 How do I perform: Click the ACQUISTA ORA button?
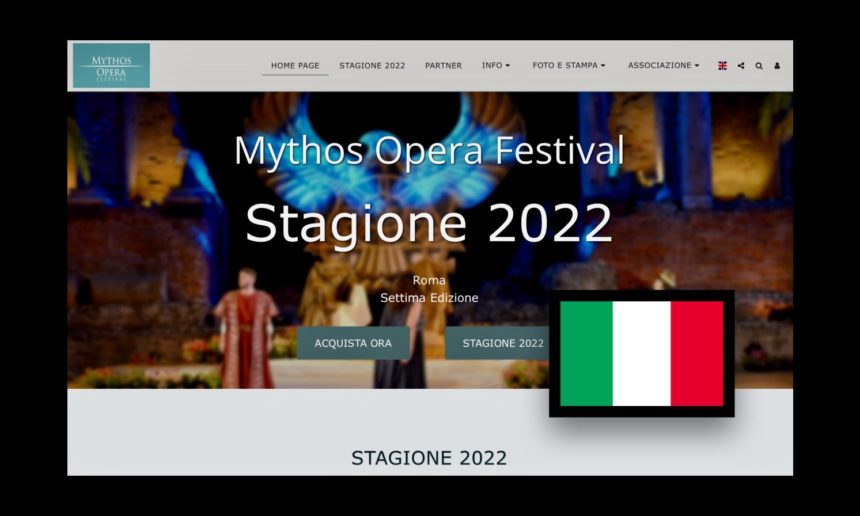tap(353, 343)
